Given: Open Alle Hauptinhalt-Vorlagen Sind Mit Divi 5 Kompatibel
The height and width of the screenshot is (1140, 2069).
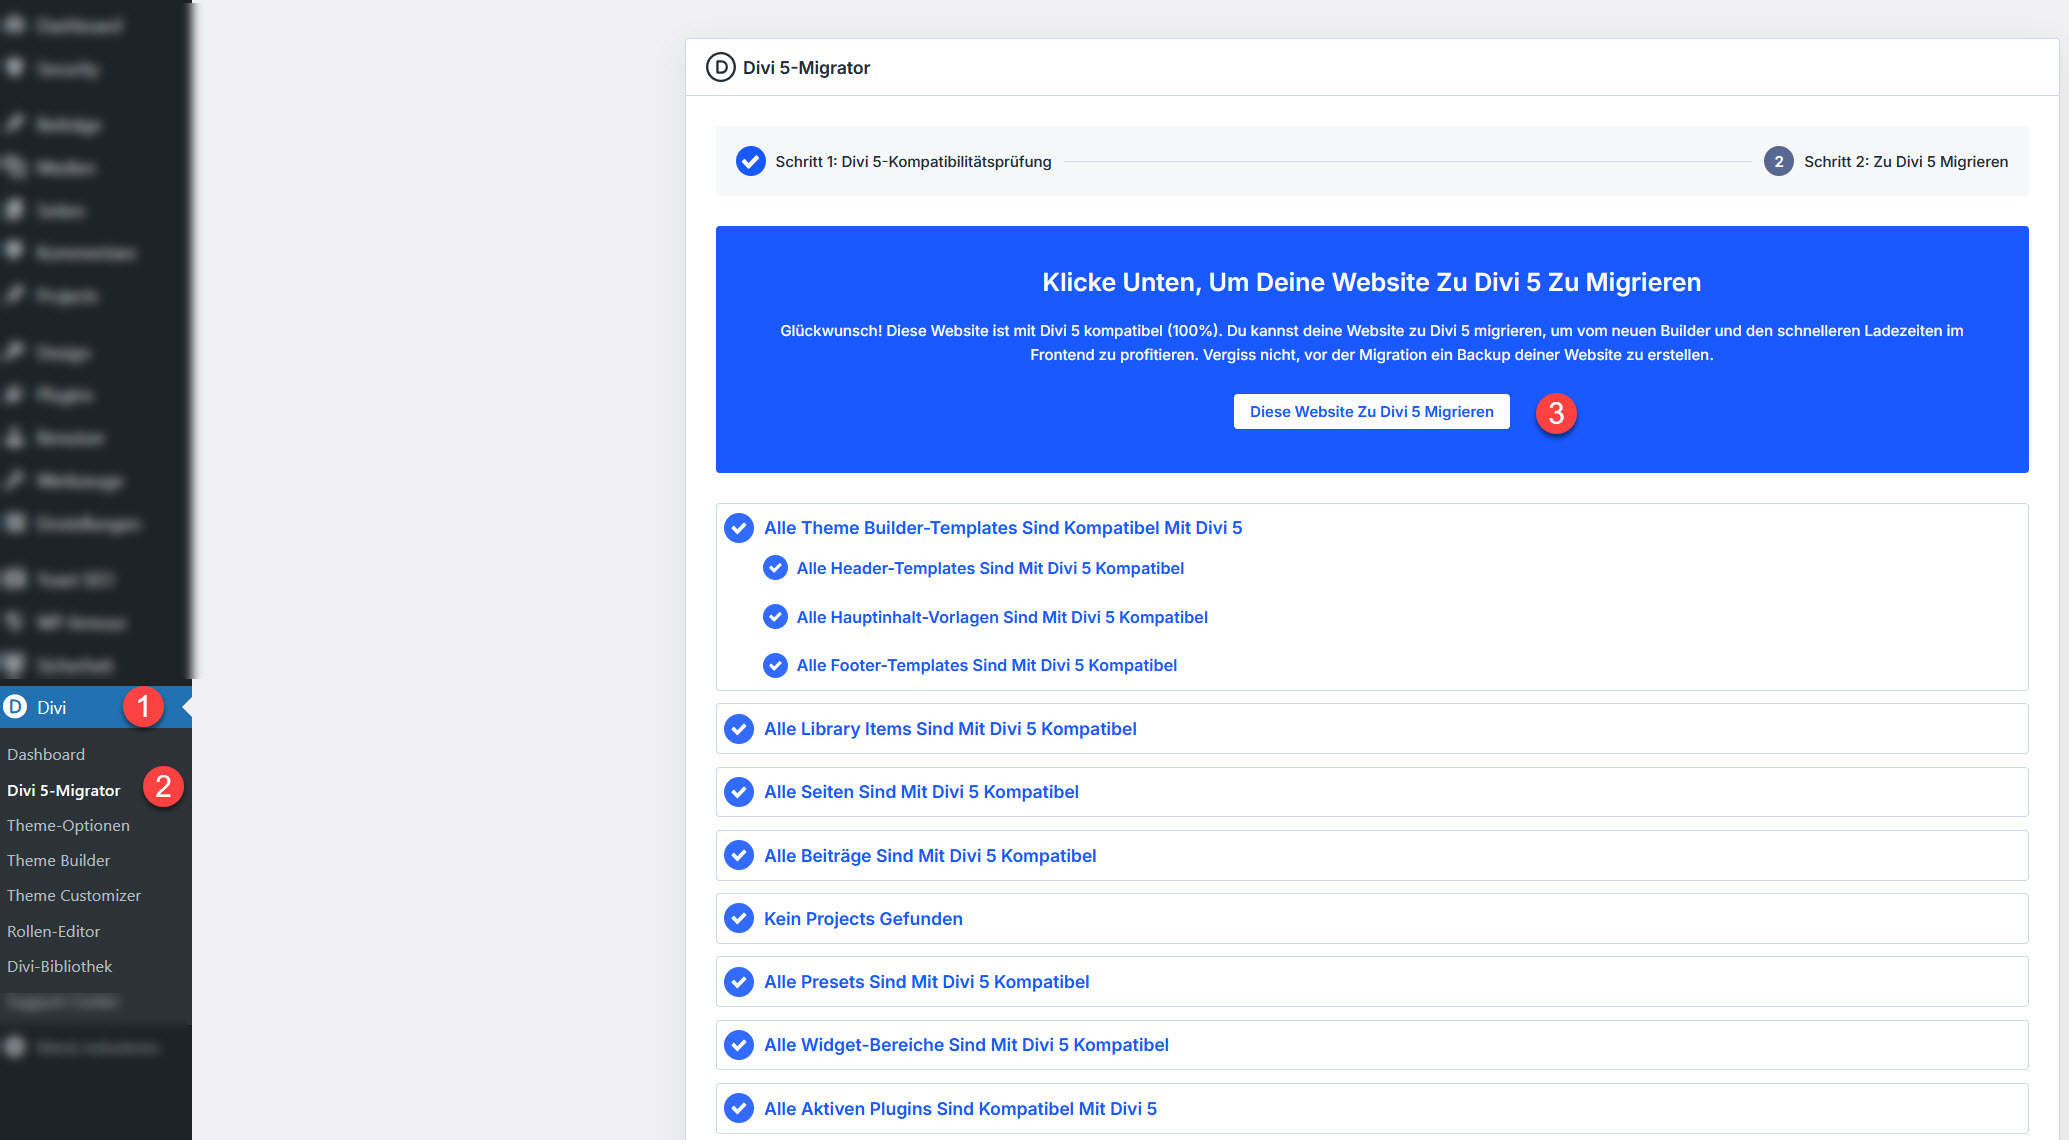Looking at the screenshot, I should pos(1002,617).
